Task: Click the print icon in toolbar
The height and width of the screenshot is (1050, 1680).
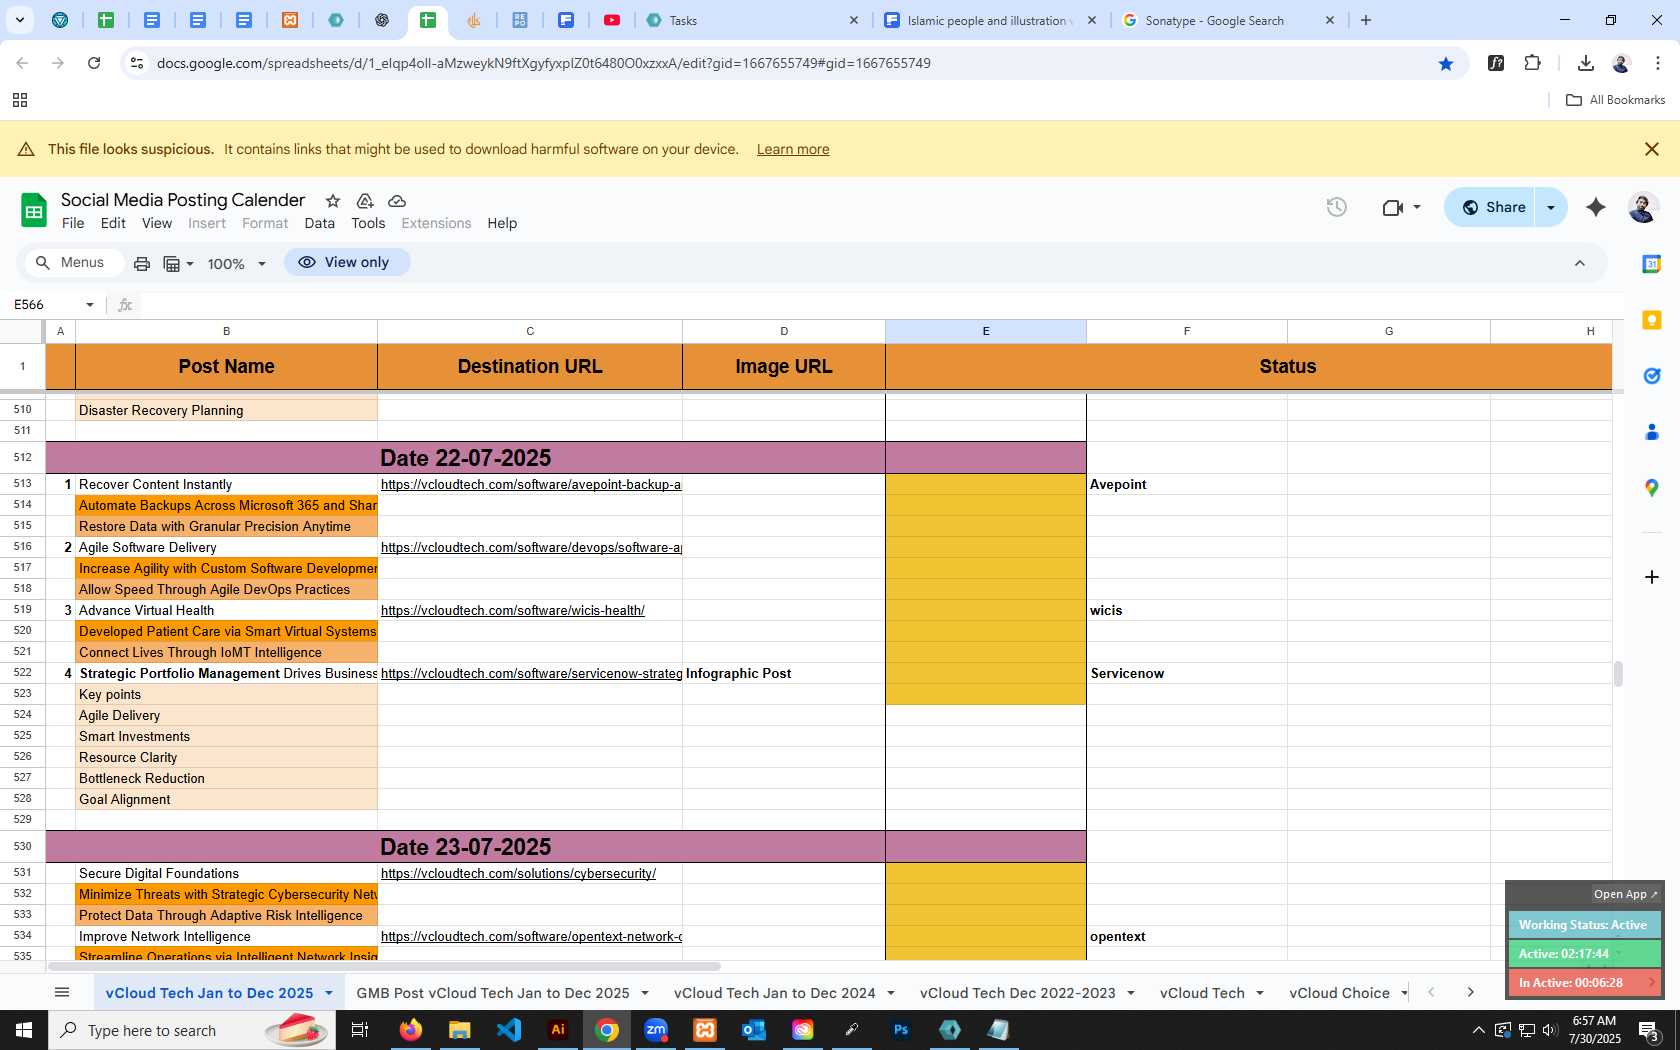Action: [x=142, y=263]
